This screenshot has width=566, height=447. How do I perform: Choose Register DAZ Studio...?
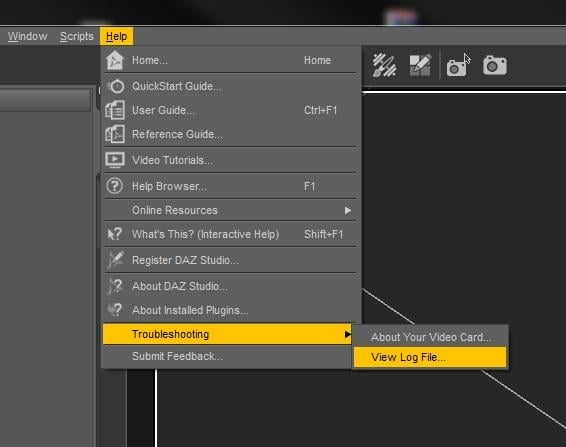pos(230,260)
